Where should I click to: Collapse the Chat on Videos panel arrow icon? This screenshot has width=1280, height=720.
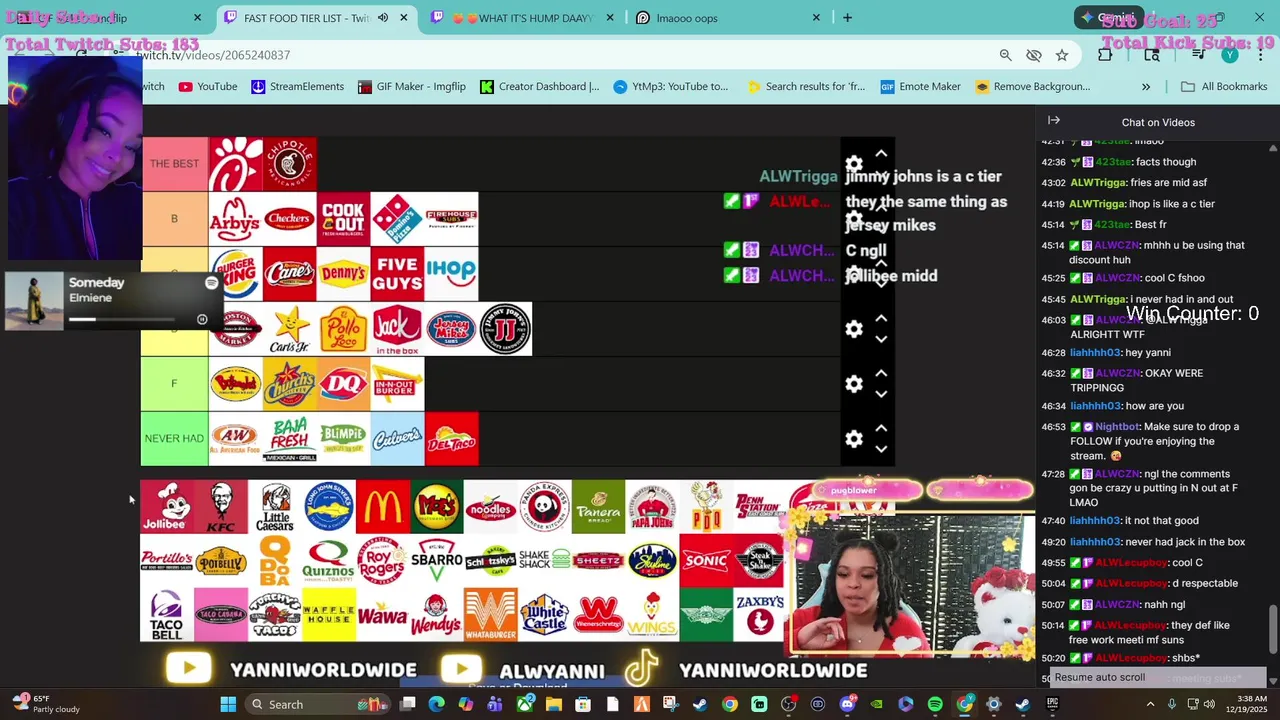[x=1054, y=120]
